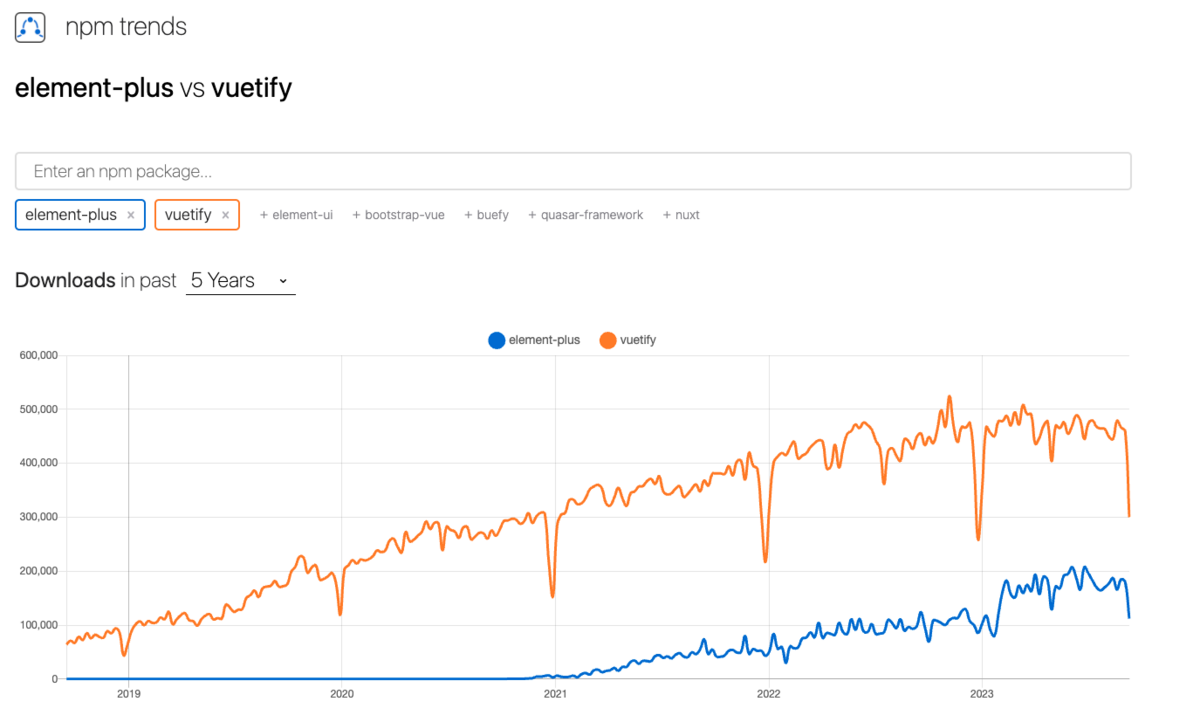Remove vuetify package with its x icon
Screen dimensions: 1200x722
click(x=226, y=215)
